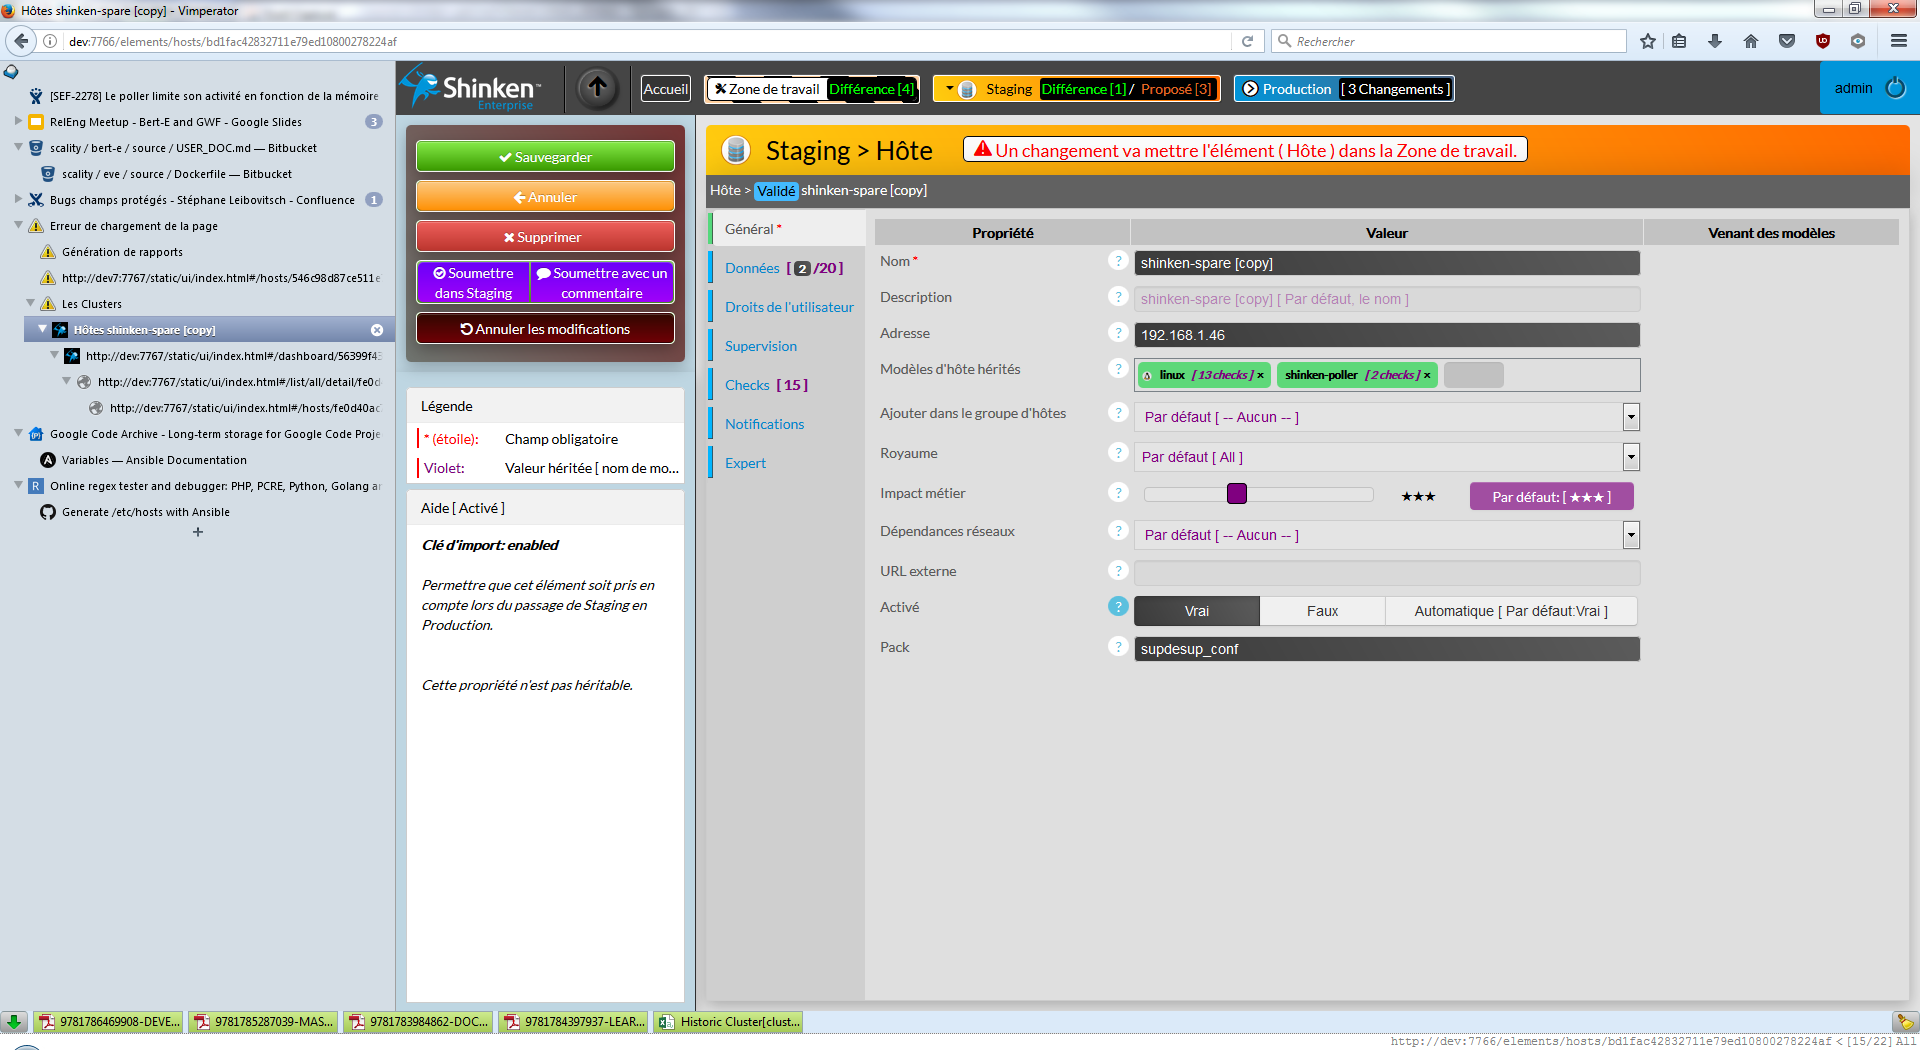
Task: Click the red Supprimer button
Action: pyautogui.click(x=545, y=237)
